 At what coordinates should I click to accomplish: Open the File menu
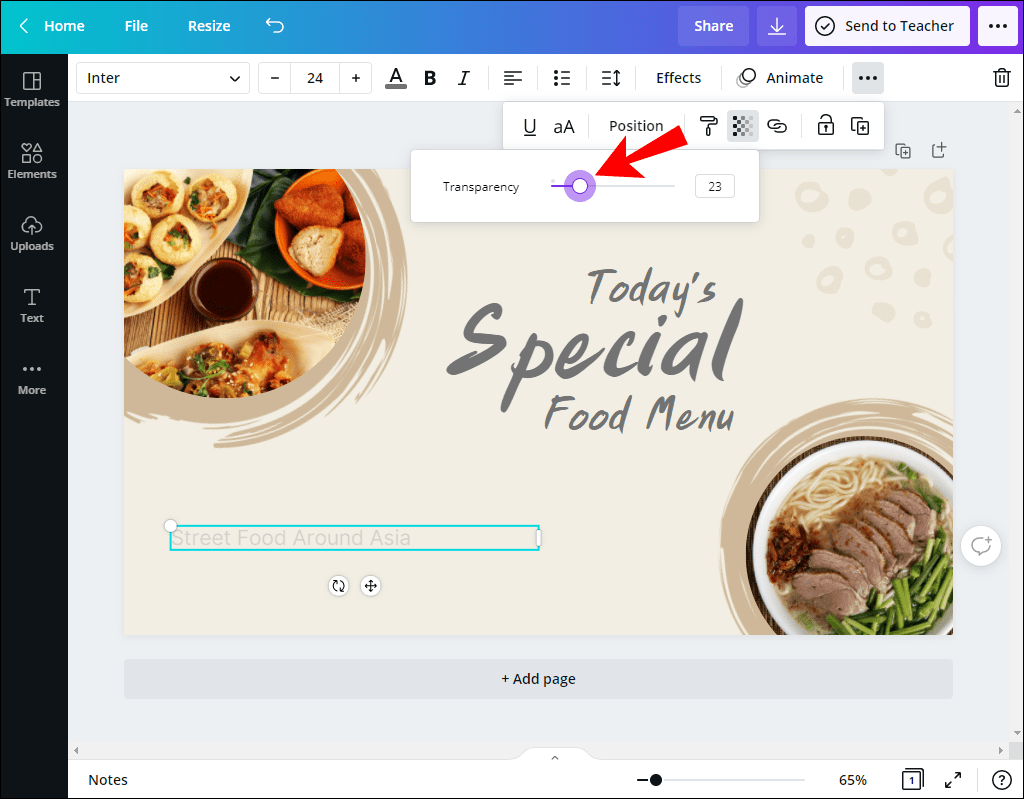click(x=136, y=26)
